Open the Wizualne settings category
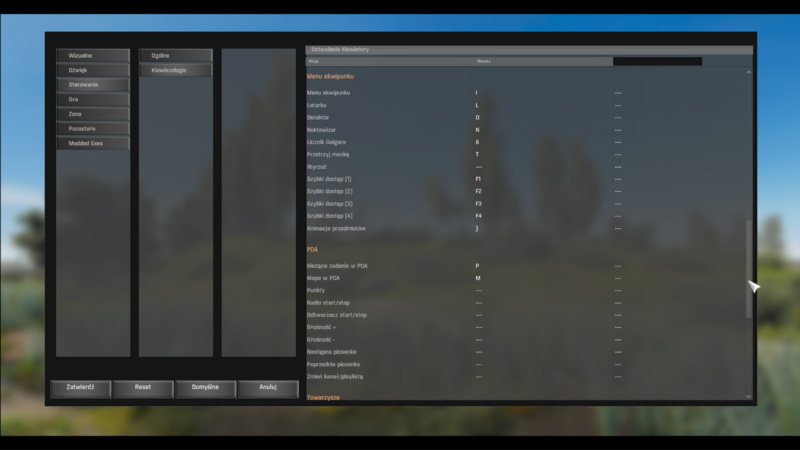Screen dimensions: 800x450 [x=93, y=56]
